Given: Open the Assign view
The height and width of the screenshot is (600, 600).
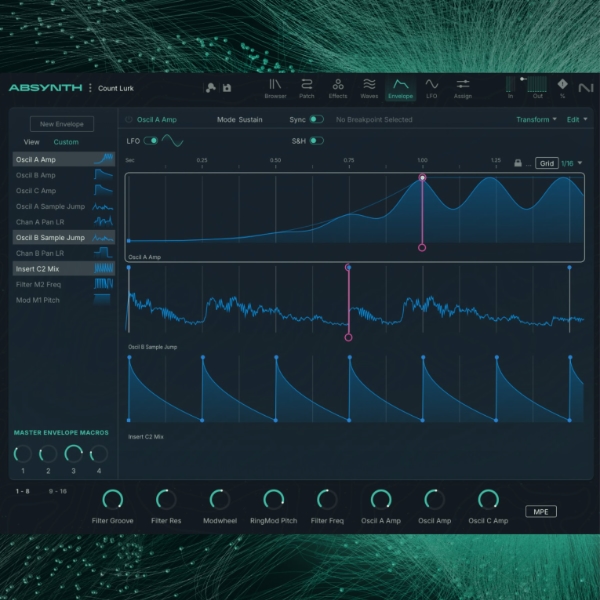Looking at the screenshot, I should [x=463, y=88].
